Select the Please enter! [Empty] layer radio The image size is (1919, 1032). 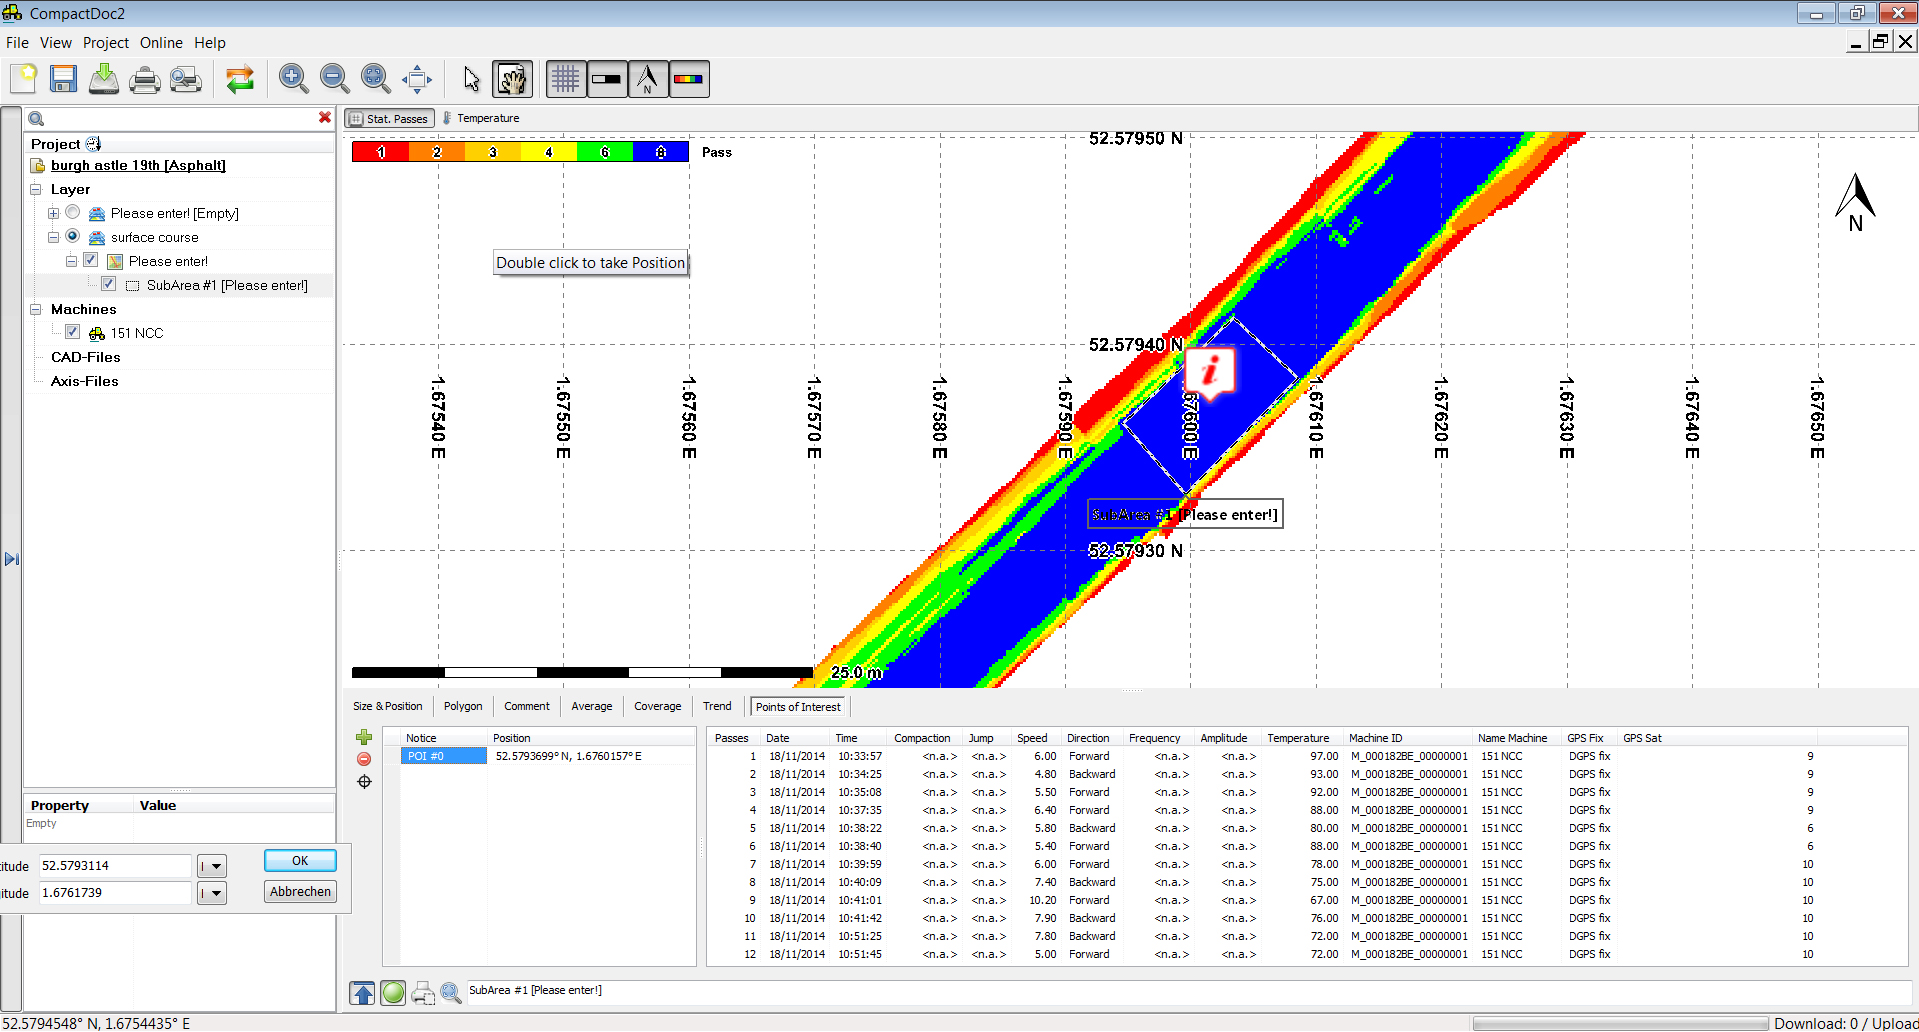click(73, 212)
